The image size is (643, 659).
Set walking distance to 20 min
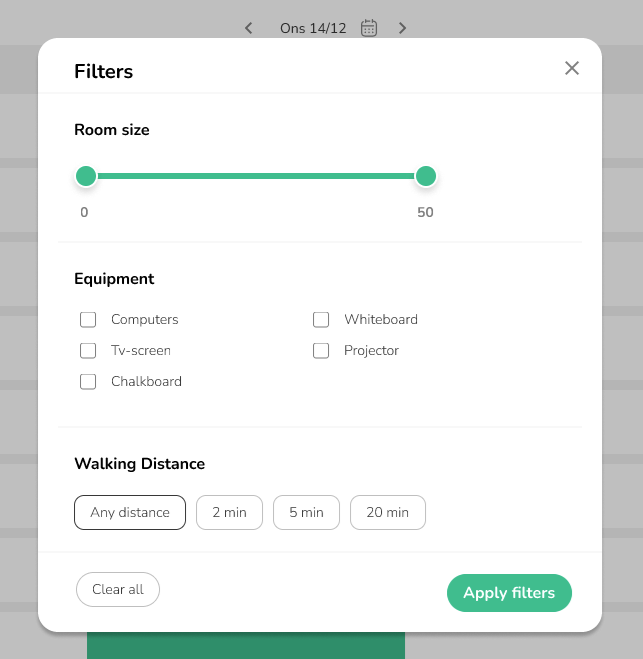[x=387, y=513]
